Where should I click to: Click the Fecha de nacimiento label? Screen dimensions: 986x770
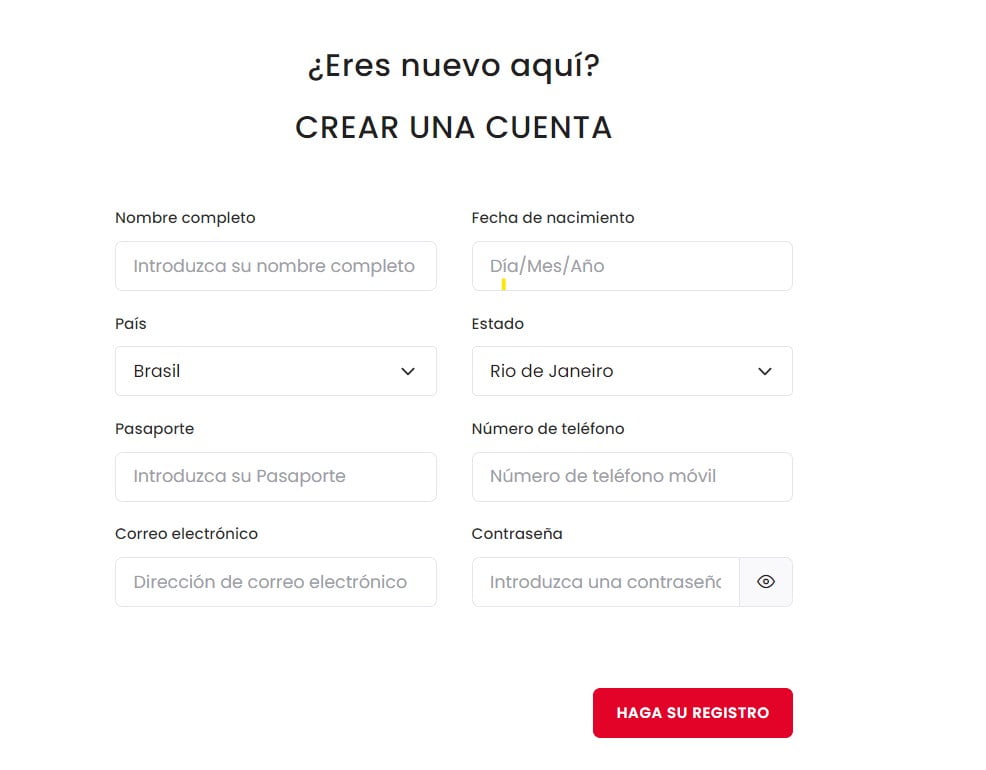coord(552,217)
